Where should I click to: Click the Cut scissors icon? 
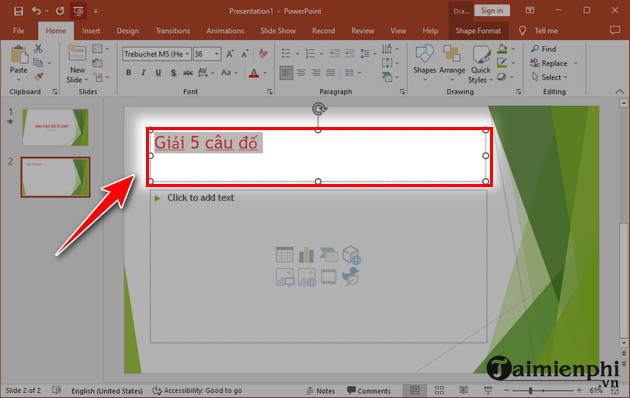tap(38, 49)
